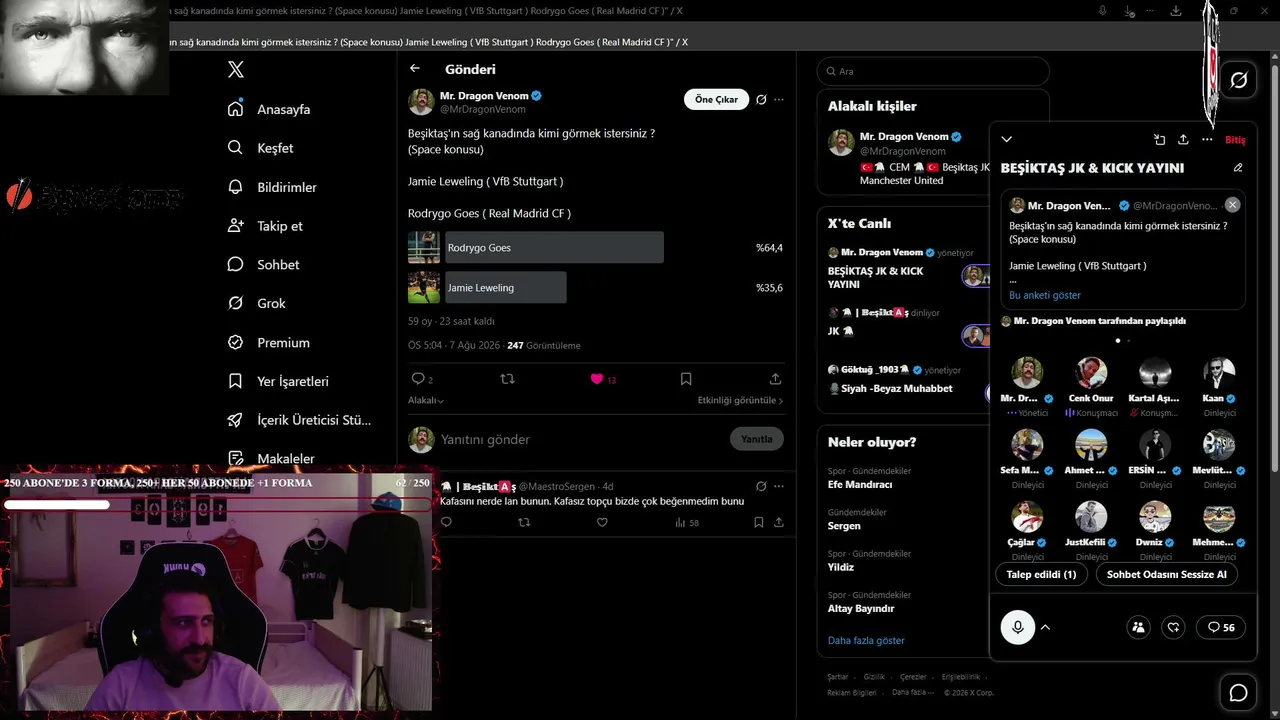Screen dimensions: 1280x720
Task: Vote for Jamie Leweling in the poll
Action: [506, 288]
